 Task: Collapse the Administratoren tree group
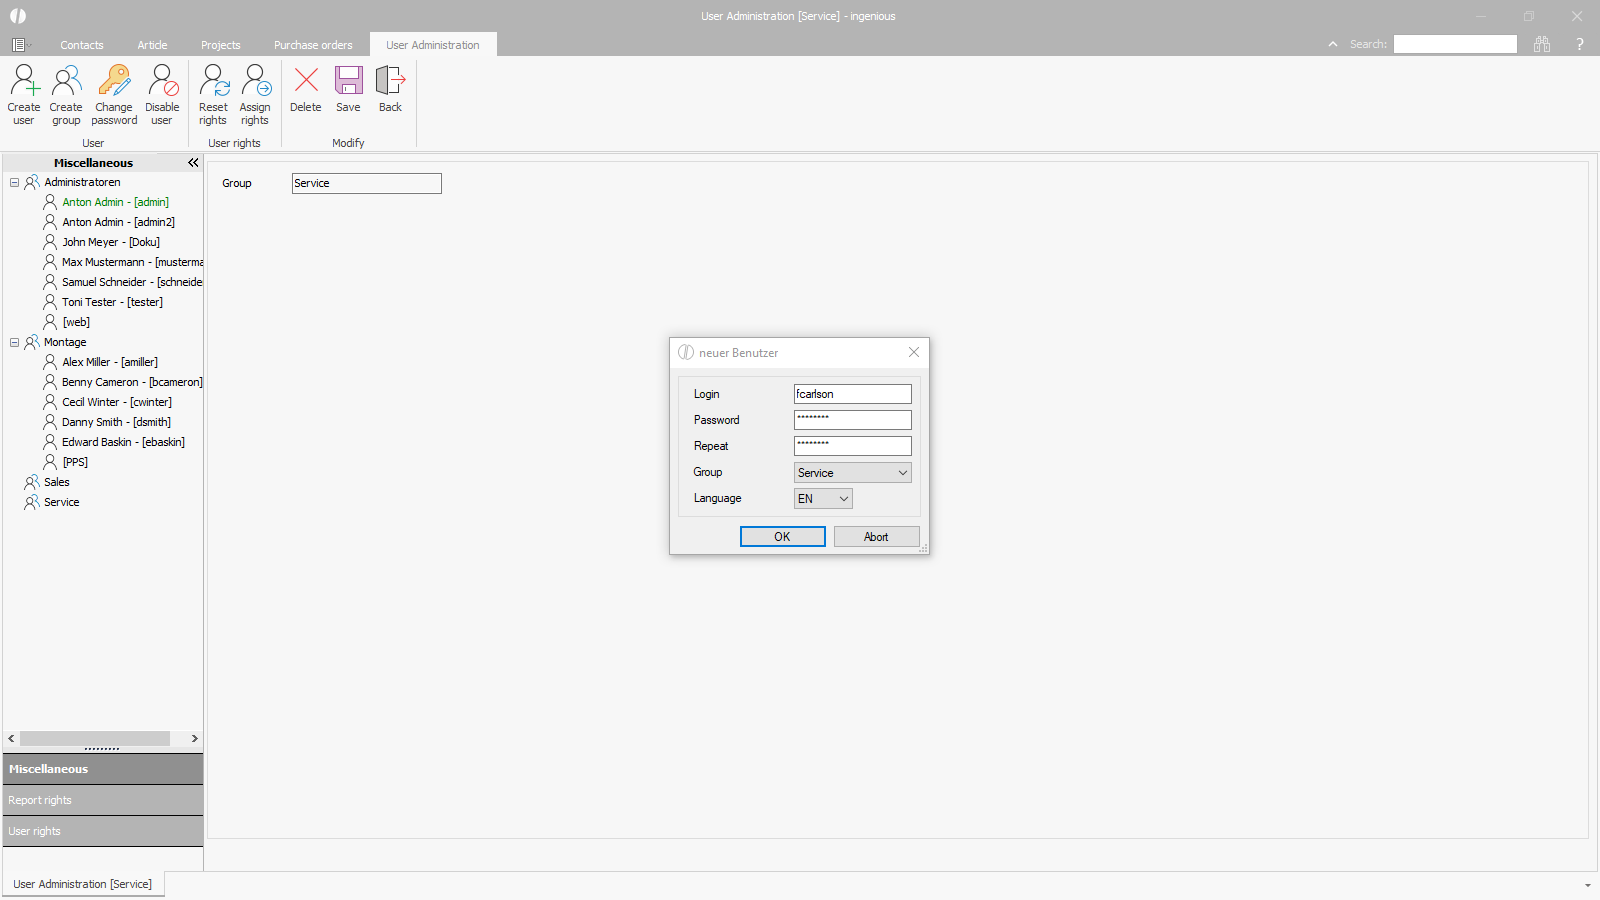pos(15,182)
